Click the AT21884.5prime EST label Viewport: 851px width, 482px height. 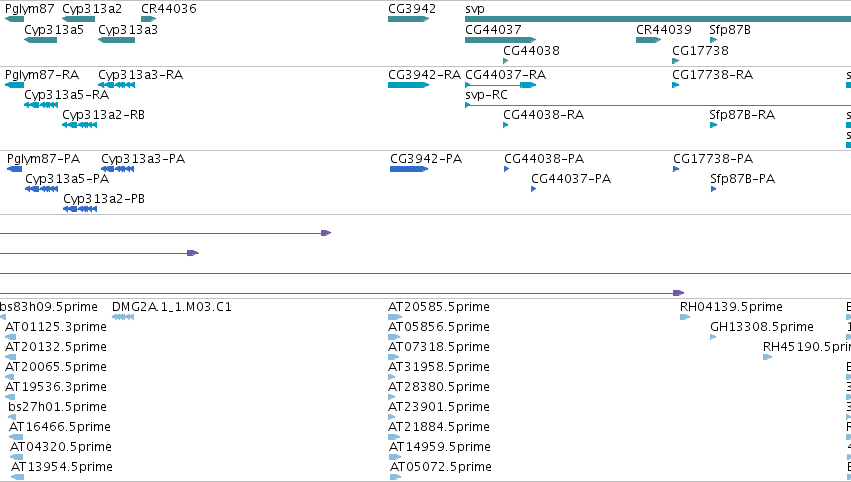pos(439,427)
